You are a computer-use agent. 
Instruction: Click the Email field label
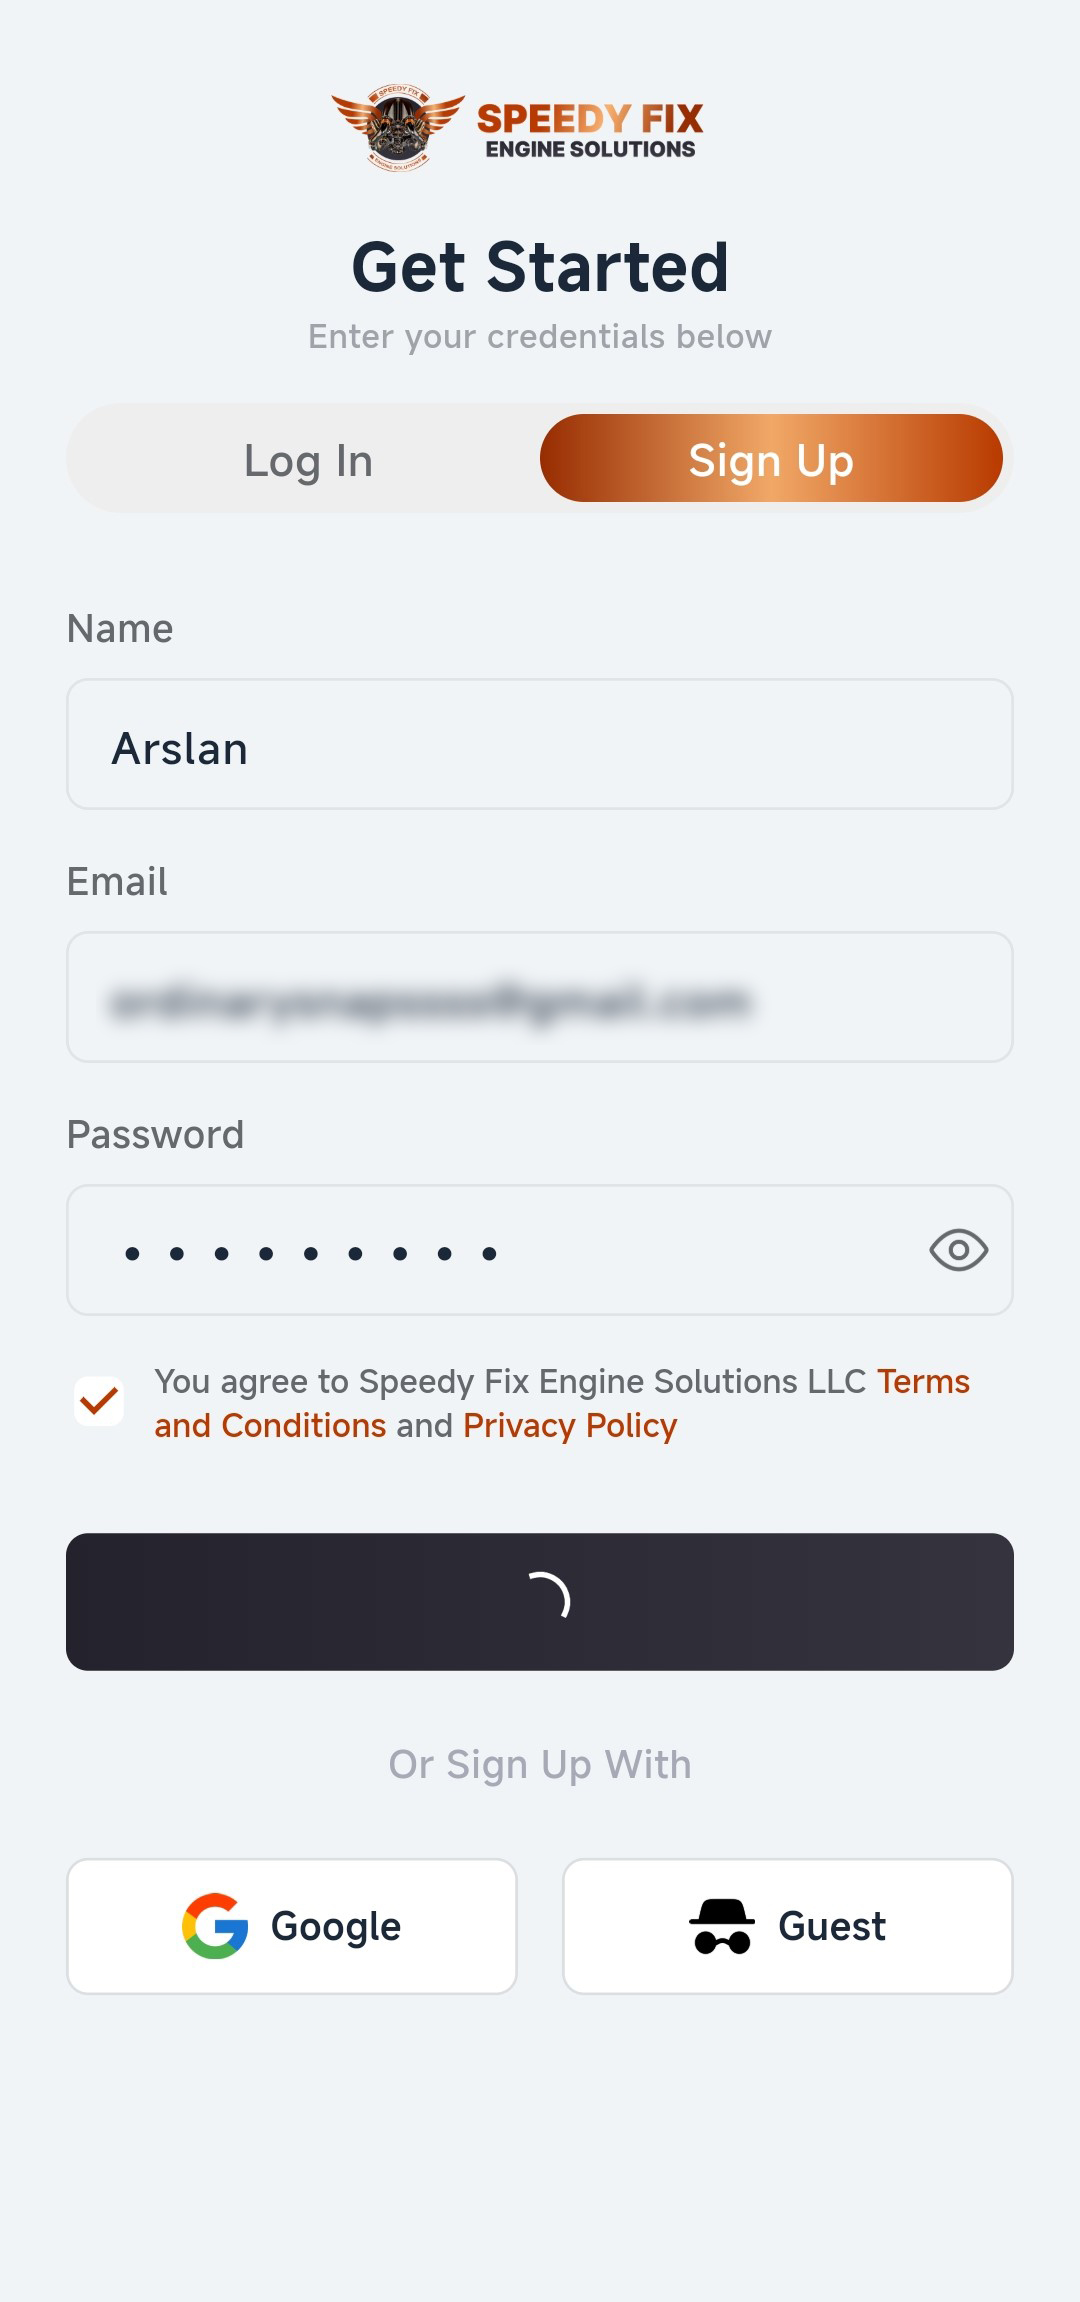[117, 882]
